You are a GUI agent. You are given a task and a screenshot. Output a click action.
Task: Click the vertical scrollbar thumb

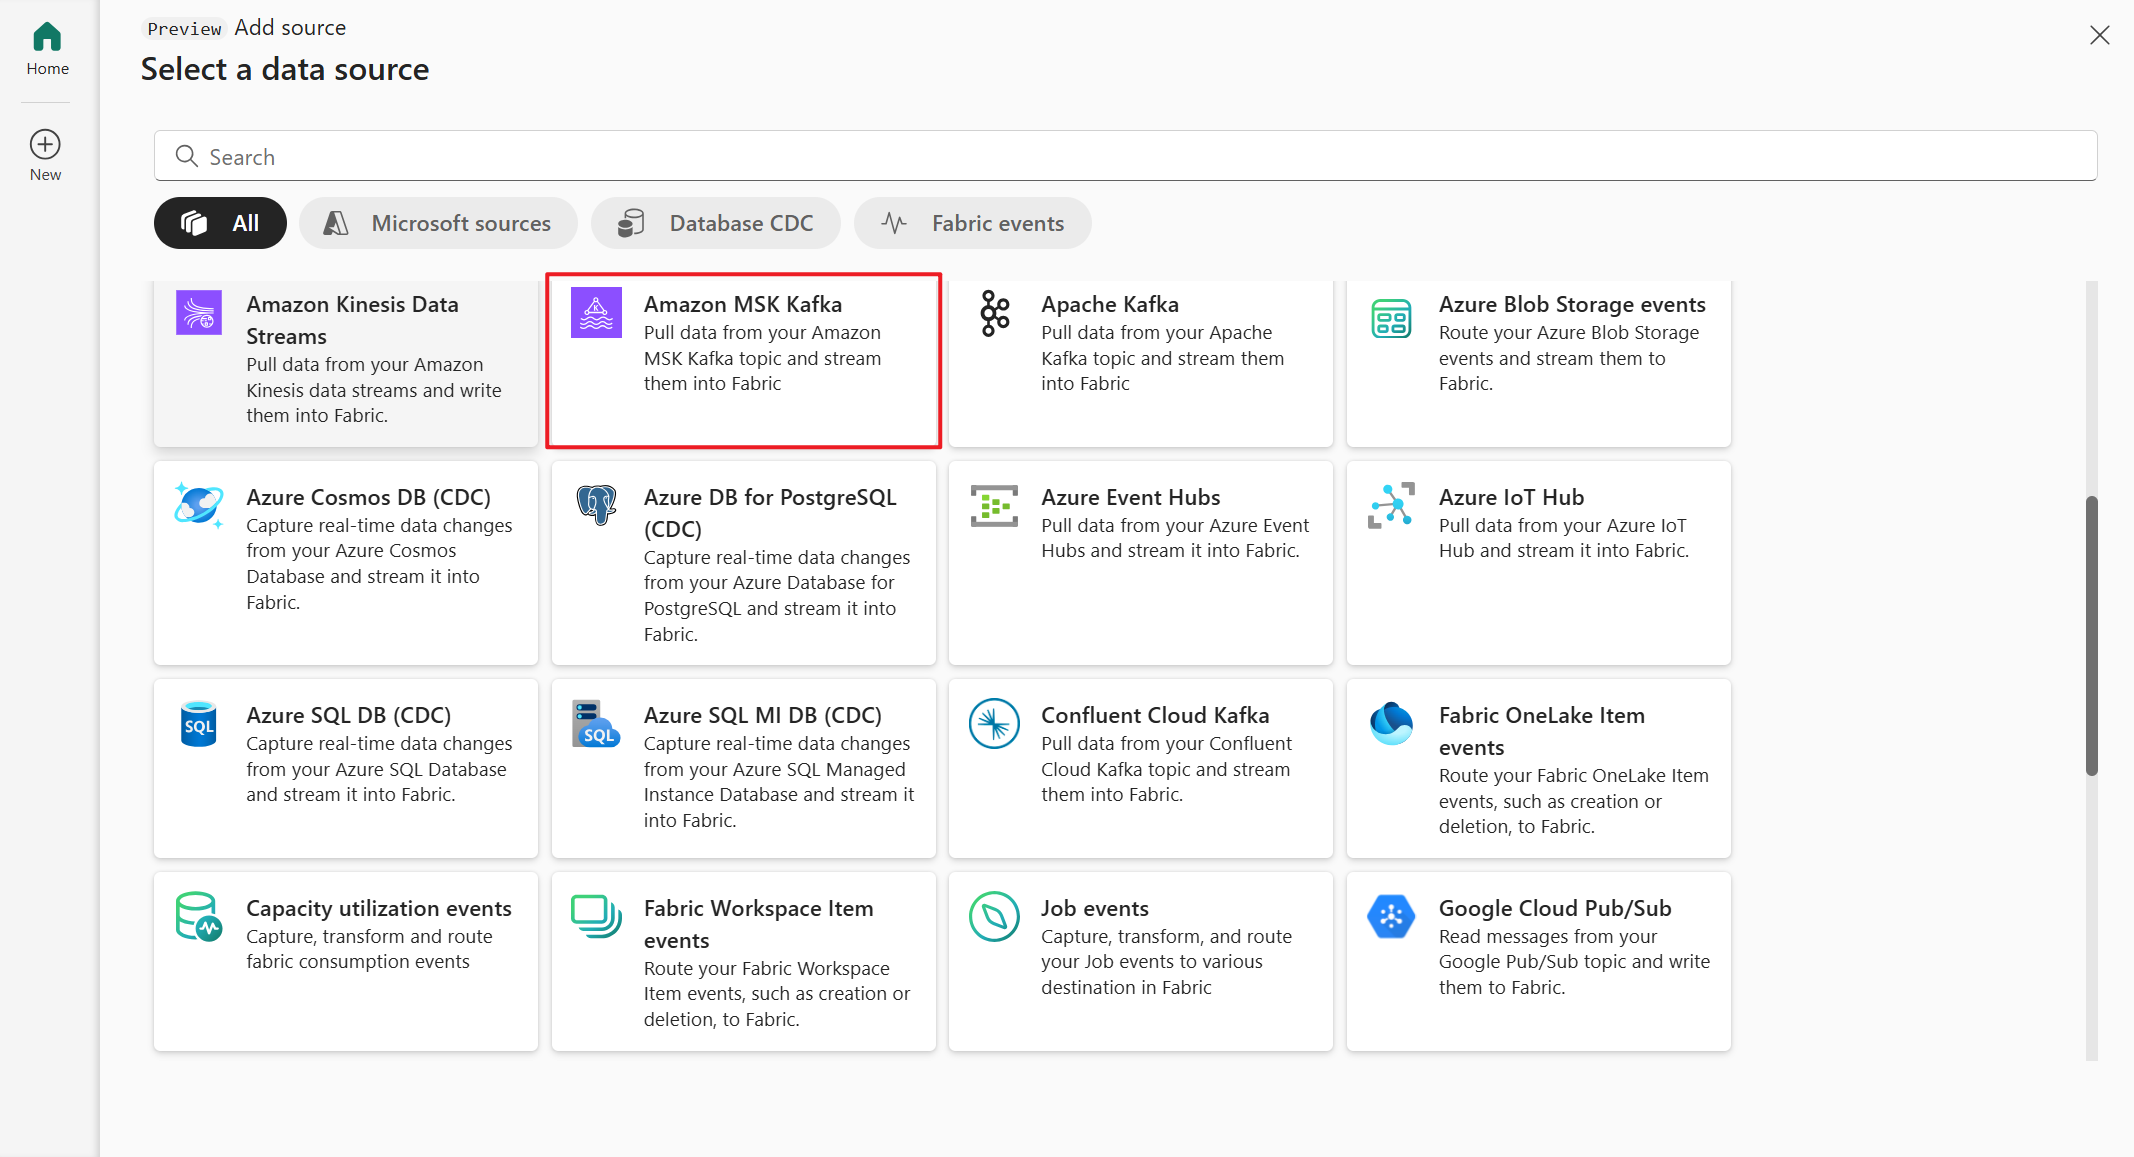tap(2091, 635)
